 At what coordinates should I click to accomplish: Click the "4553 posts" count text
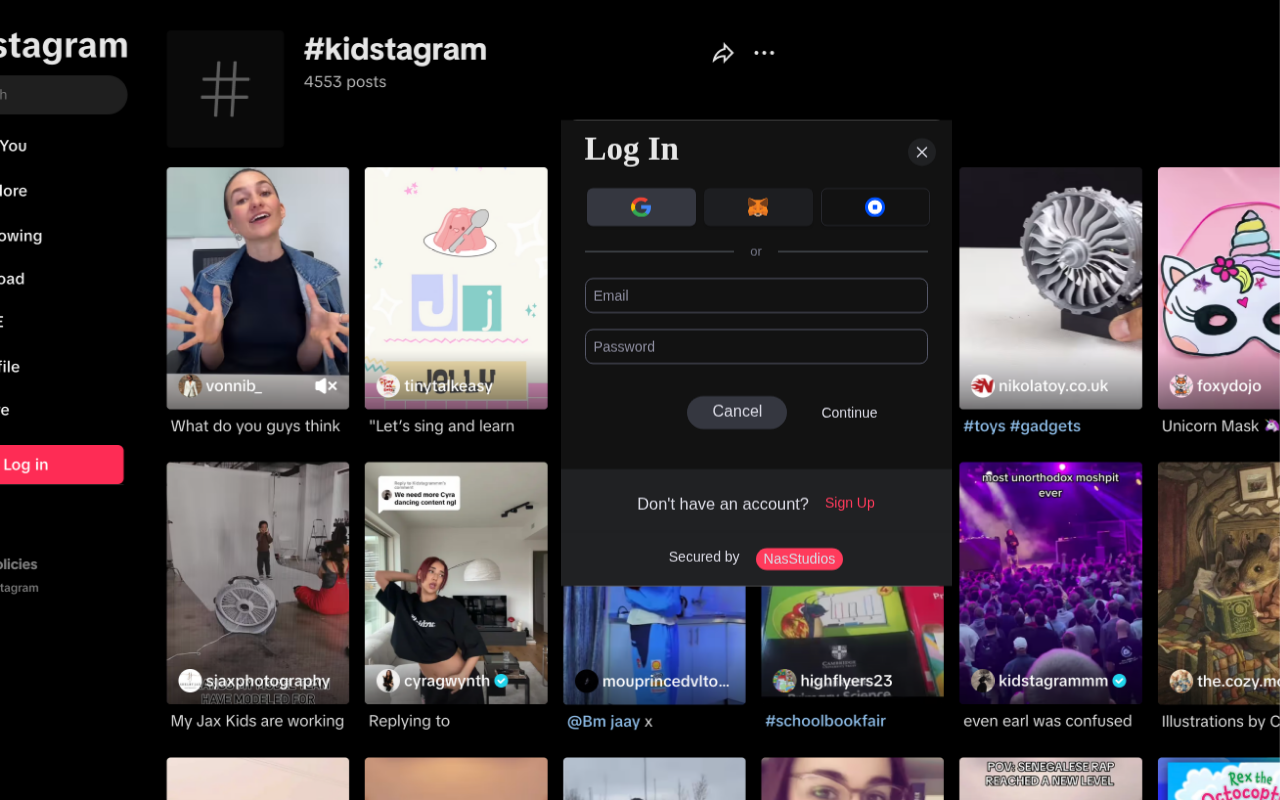[x=345, y=82]
